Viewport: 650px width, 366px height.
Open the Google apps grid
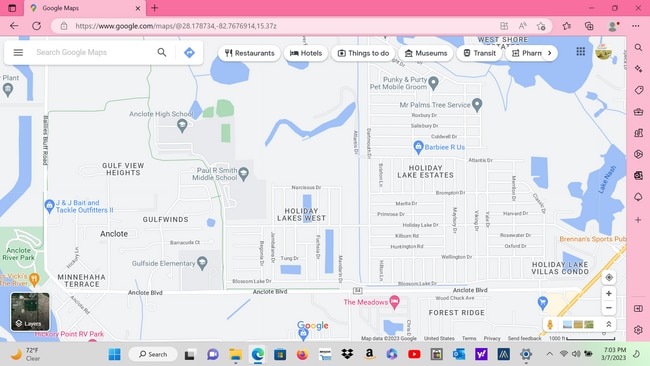pyautogui.click(x=581, y=51)
